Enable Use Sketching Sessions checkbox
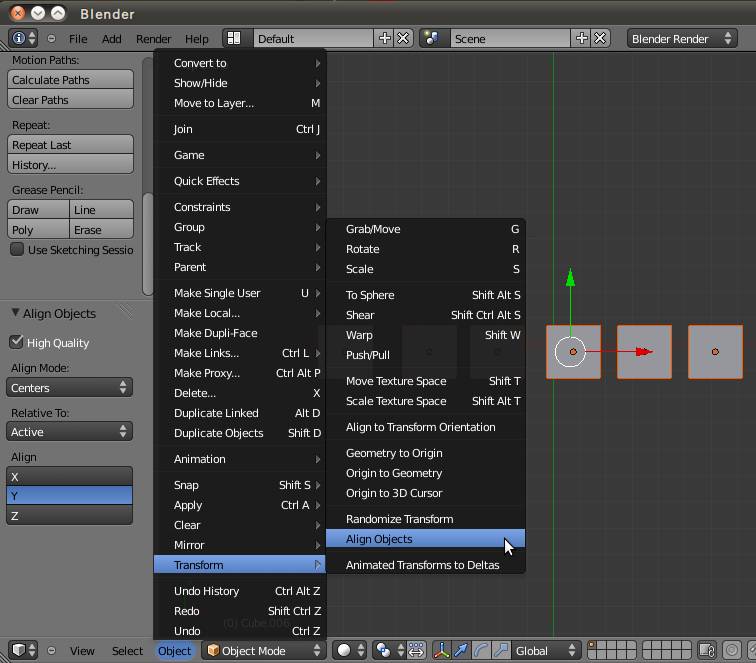The height and width of the screenshot is (663, 756). [17, 250]
